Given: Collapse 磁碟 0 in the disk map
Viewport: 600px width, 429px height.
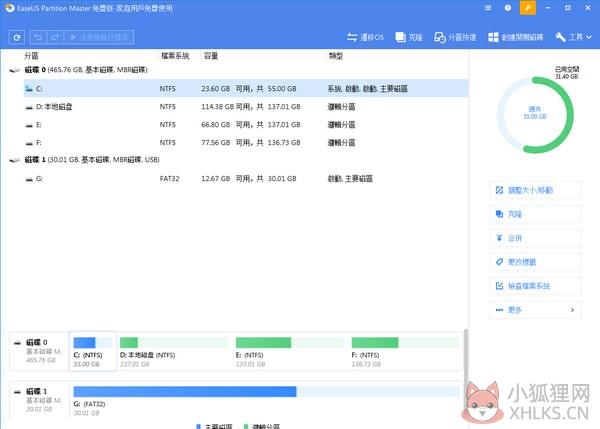Looking at the screenshot, I should point(17,343).
